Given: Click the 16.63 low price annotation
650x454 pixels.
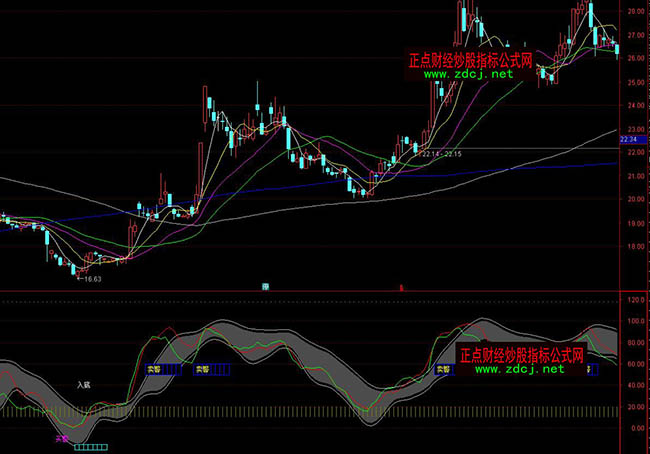Looking at the screenshot, I should (x=90, y=281).
